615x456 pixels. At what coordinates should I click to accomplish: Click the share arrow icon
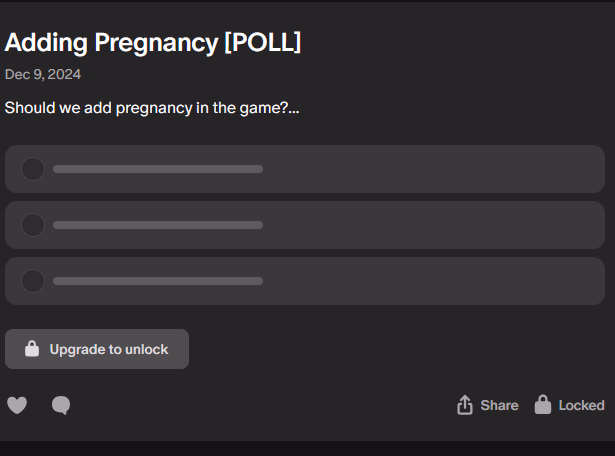click(465, 405)
